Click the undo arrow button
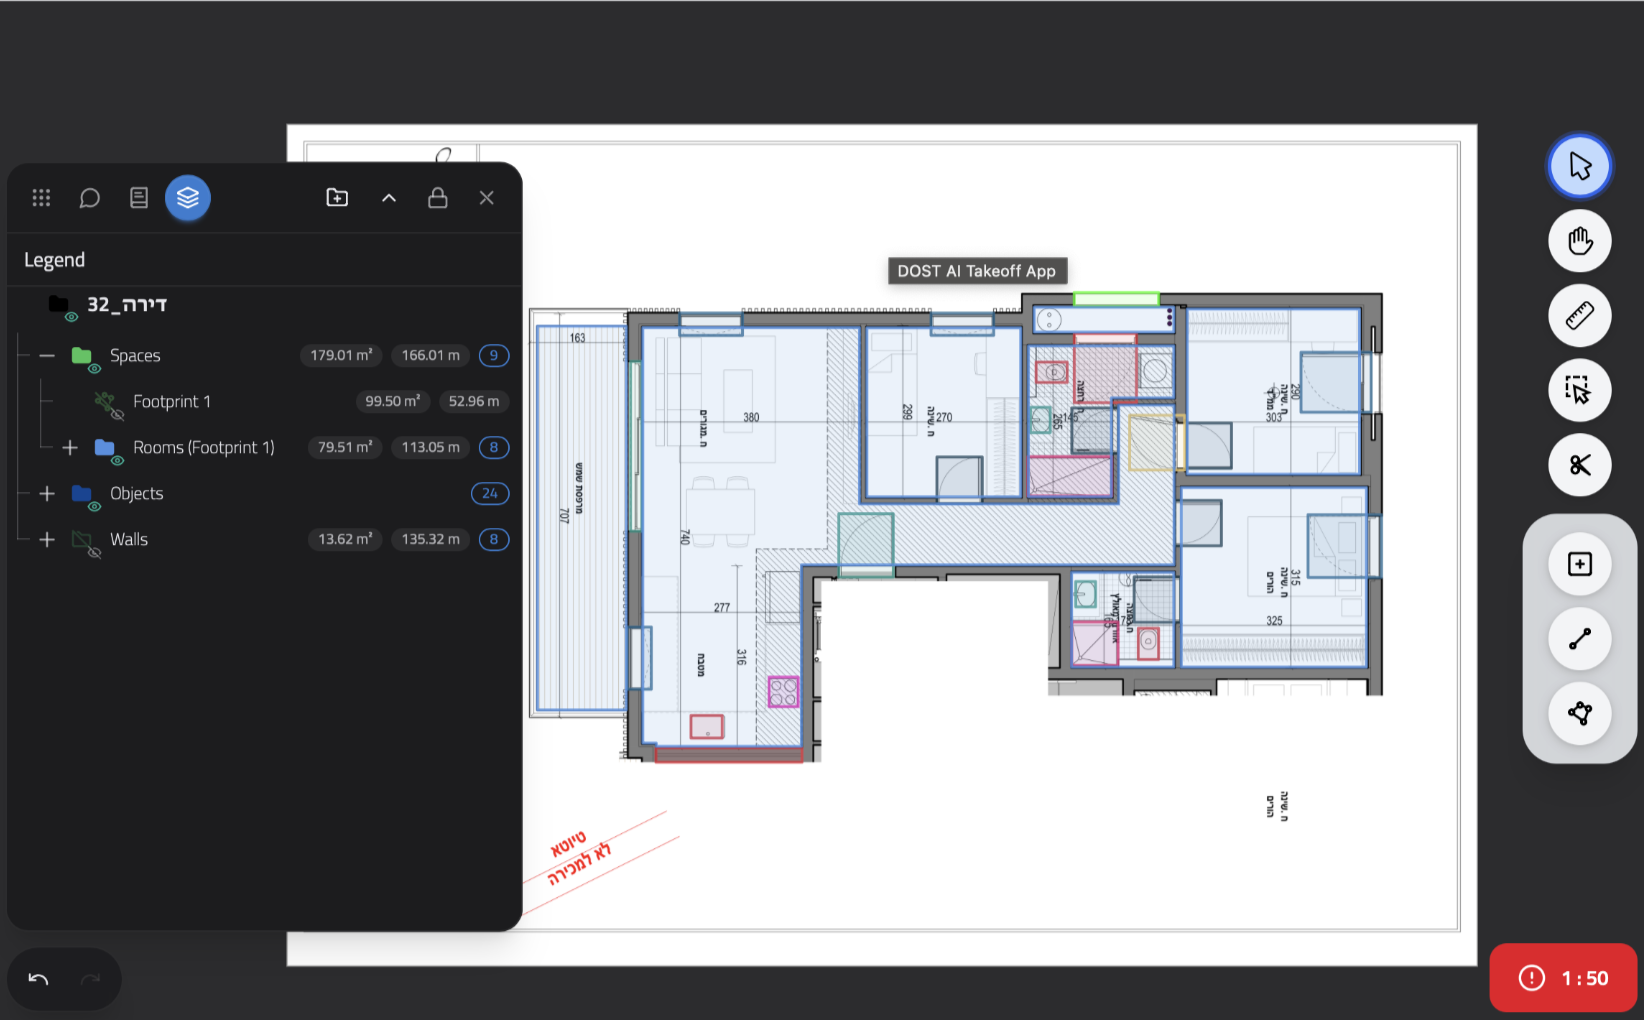1644x1020 pixels. point(38,979)
